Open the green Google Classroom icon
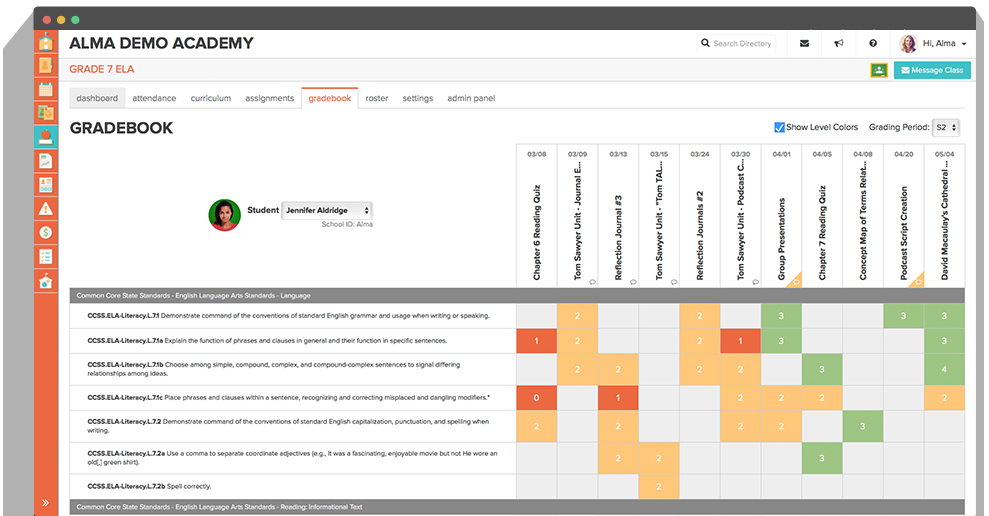This screenshot has height=516, width=989. [x=879, y=70]
